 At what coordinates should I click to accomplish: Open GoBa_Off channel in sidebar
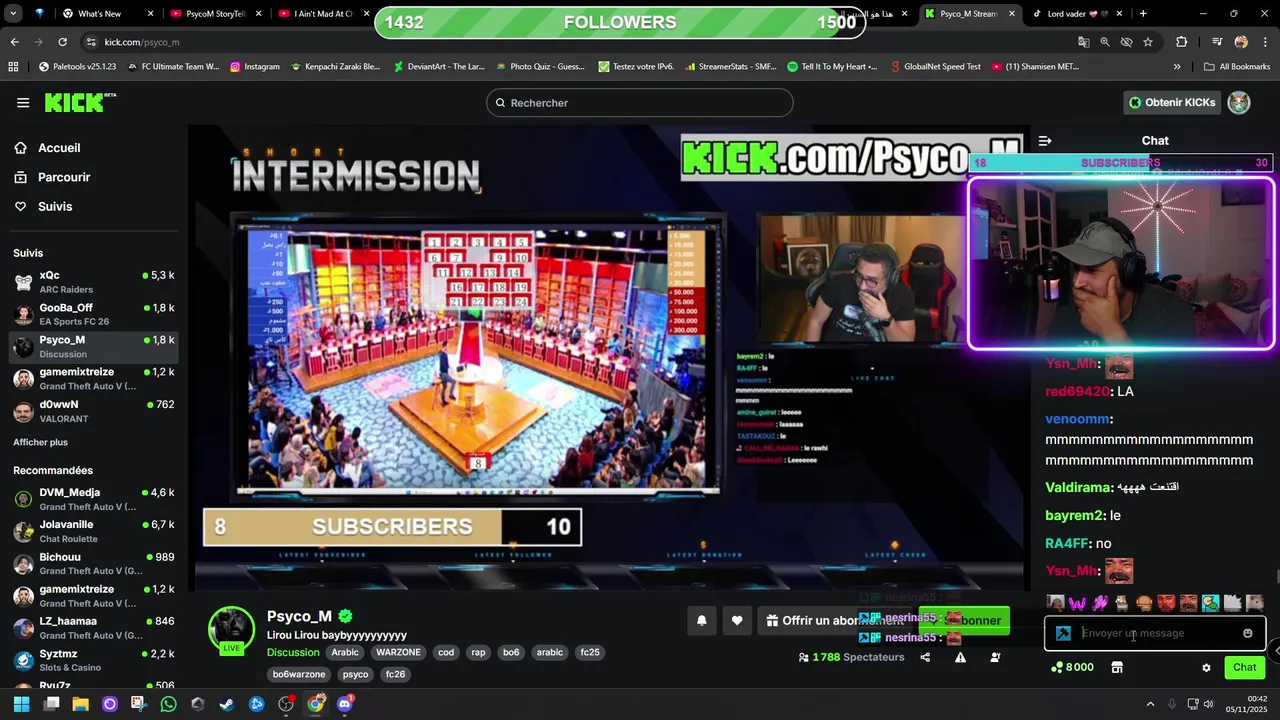click(93, 314)
